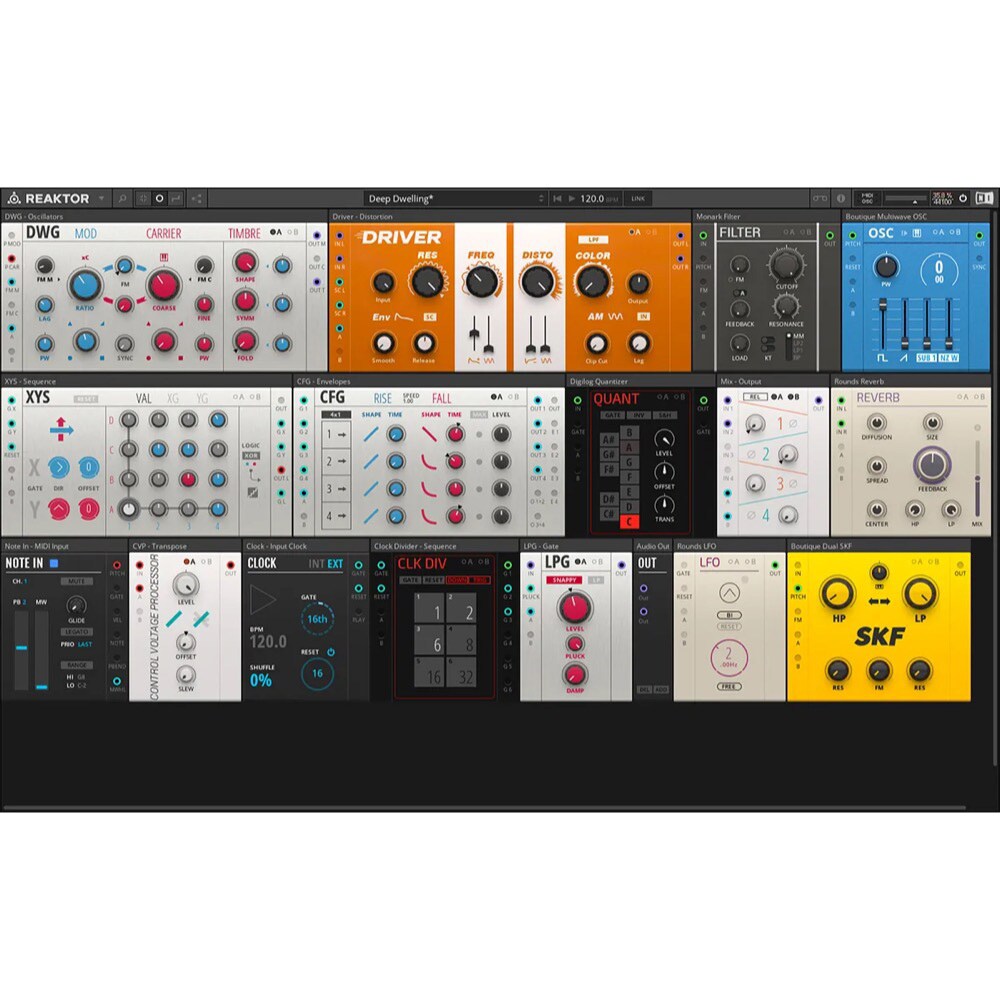Start playback with the header play button

571,198
